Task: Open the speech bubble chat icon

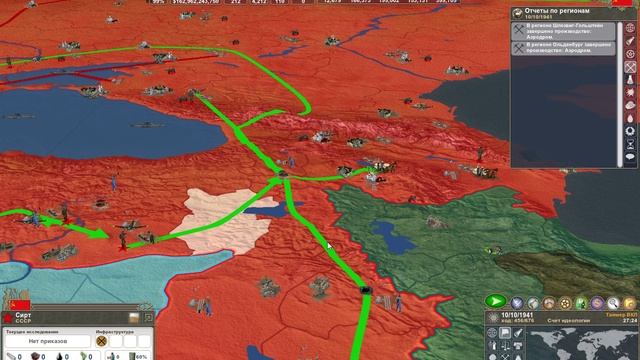Action: pos(630,157)
